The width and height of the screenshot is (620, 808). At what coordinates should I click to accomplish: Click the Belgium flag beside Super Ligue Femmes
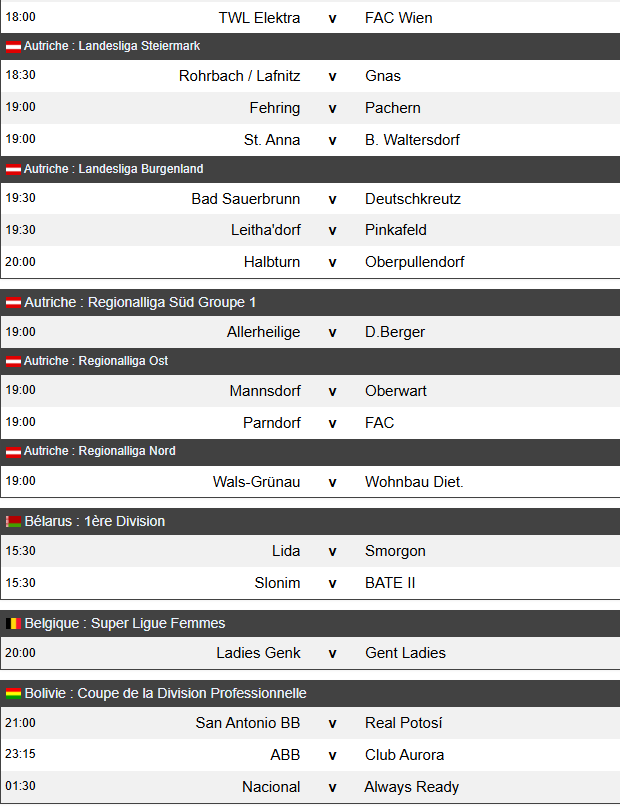click(13, 624)
